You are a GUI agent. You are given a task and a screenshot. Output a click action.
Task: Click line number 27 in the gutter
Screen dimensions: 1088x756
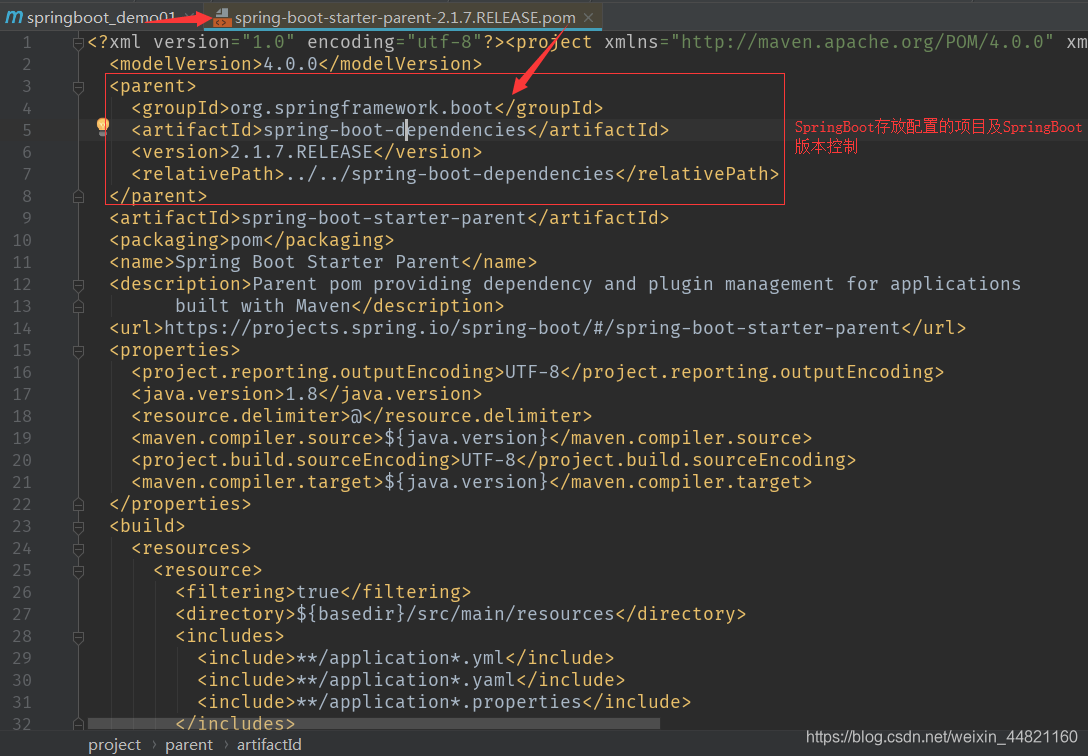[x=22, y=614]
